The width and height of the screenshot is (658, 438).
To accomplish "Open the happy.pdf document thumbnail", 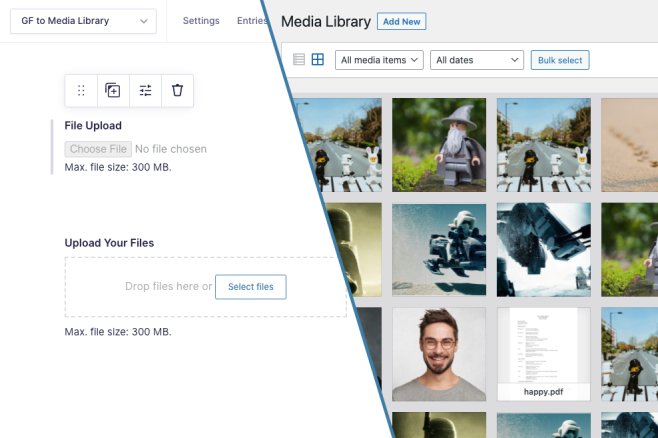I will pyautogui.click(x=544, y=354).
